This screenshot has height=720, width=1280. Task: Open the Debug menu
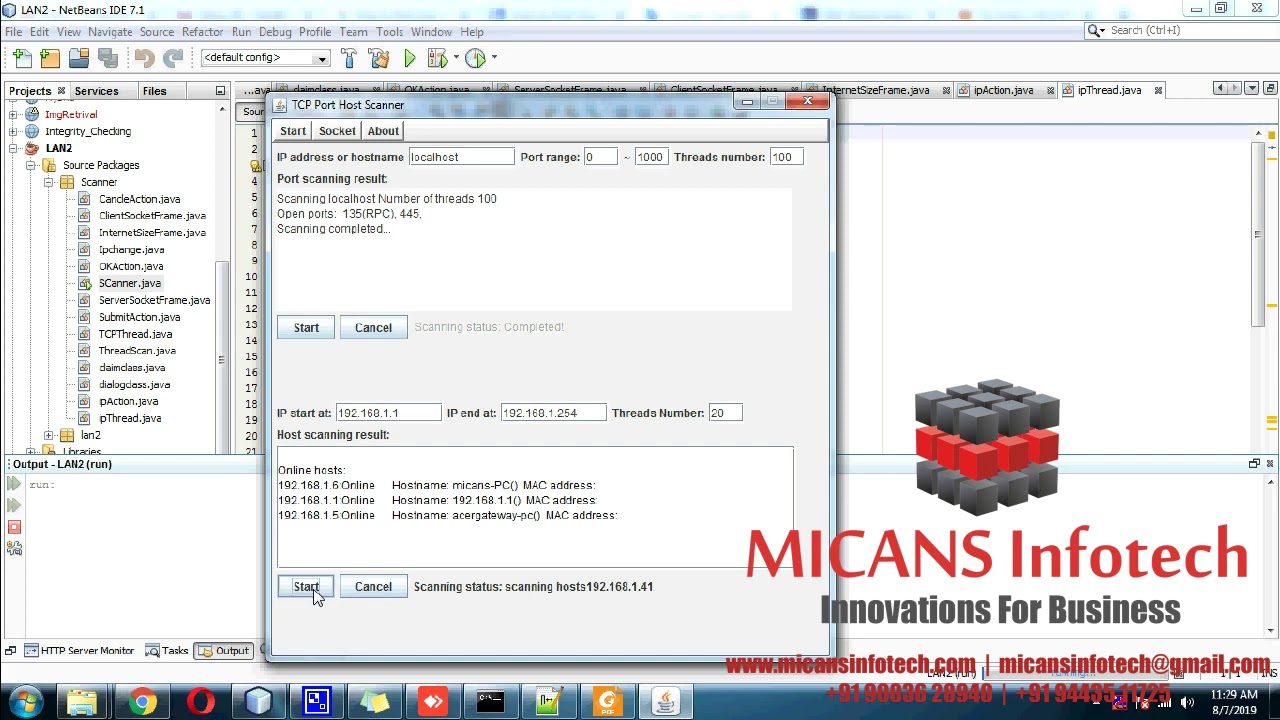pos(275,32)
